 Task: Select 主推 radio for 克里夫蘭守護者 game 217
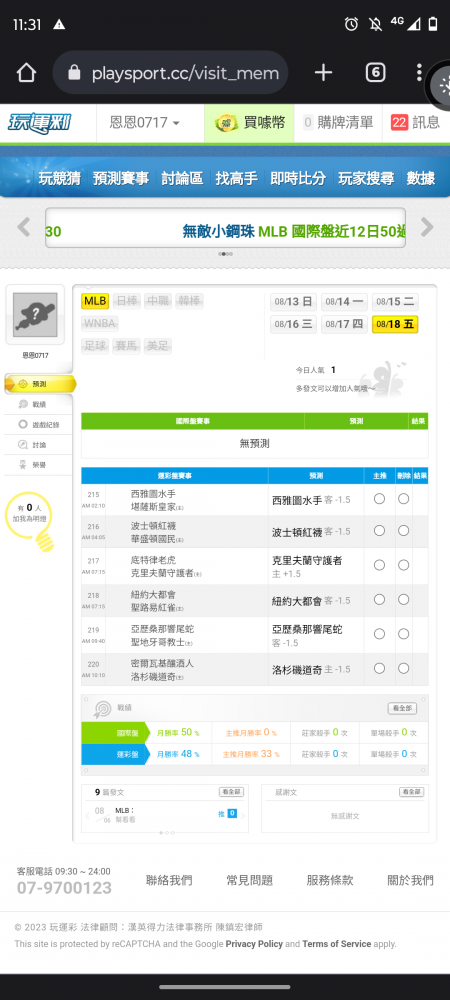[x=379, y=565]
